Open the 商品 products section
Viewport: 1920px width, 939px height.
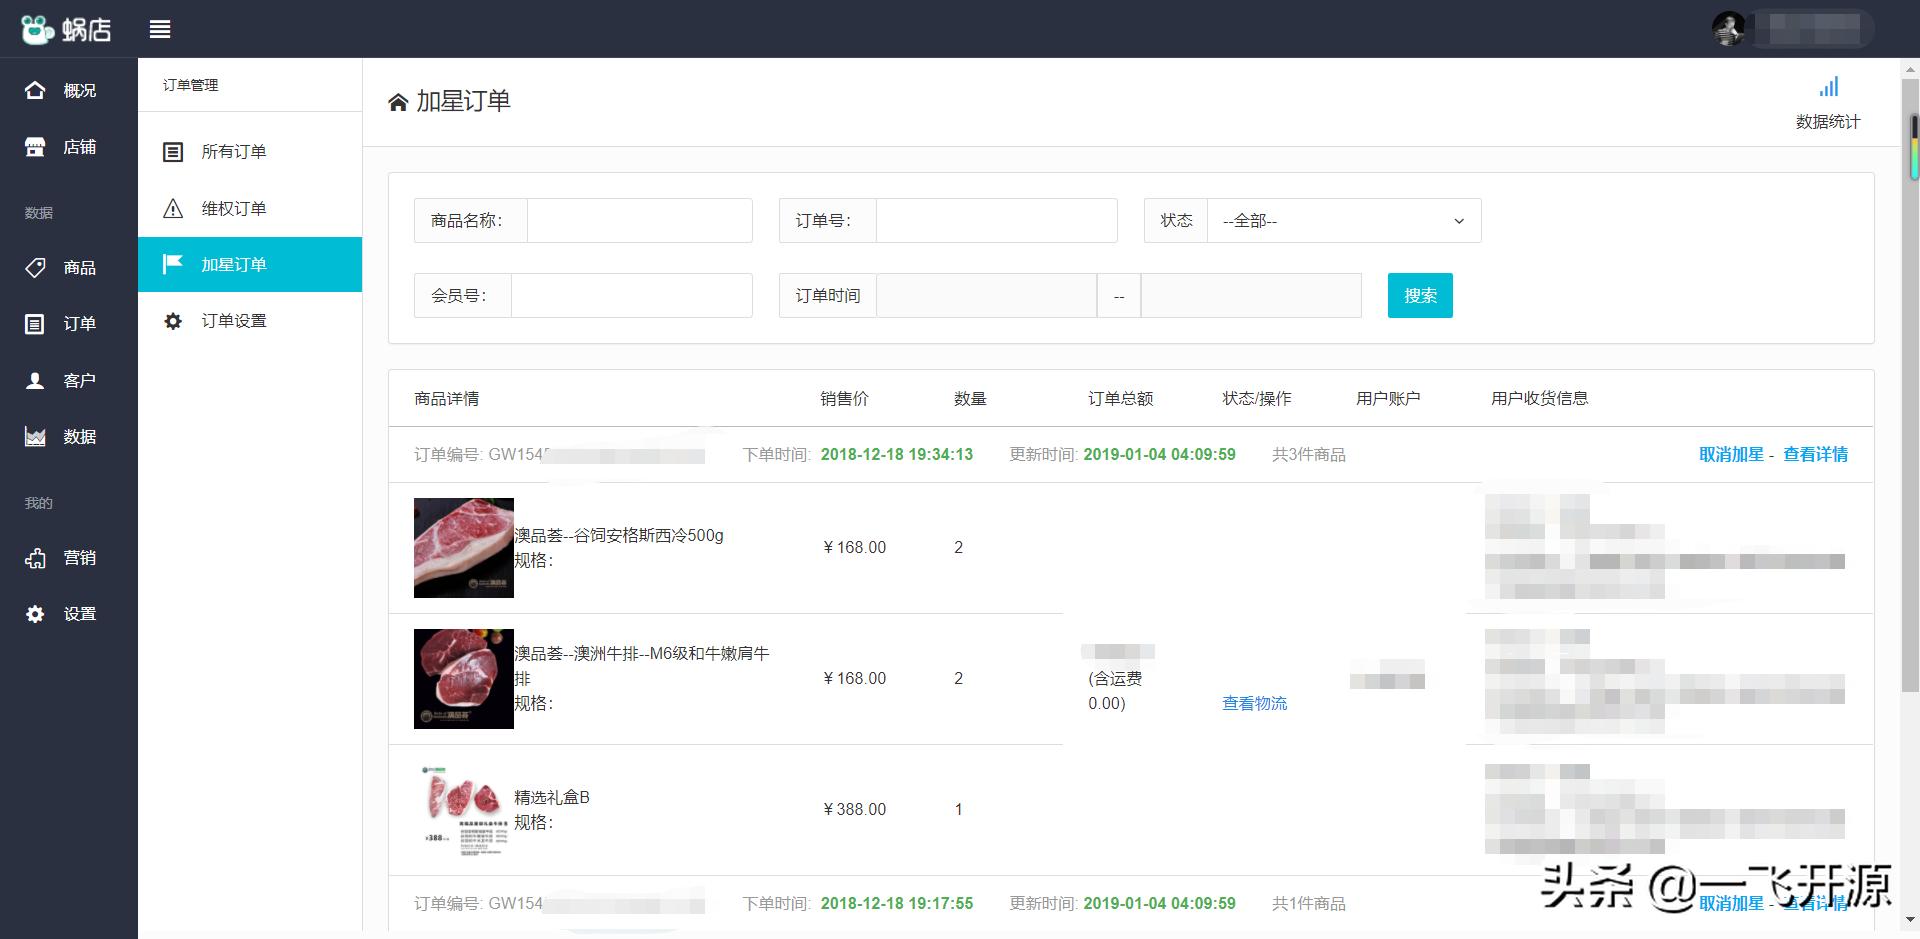click(68, 268)
